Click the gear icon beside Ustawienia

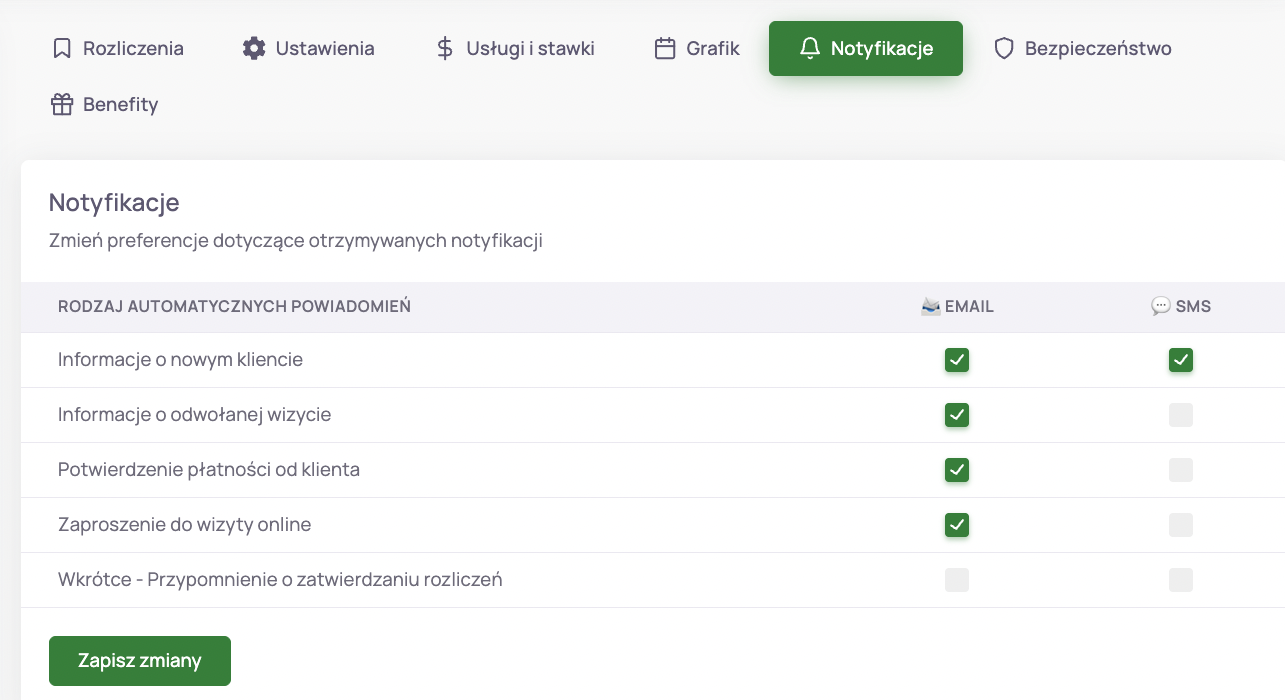click(254, 48)
